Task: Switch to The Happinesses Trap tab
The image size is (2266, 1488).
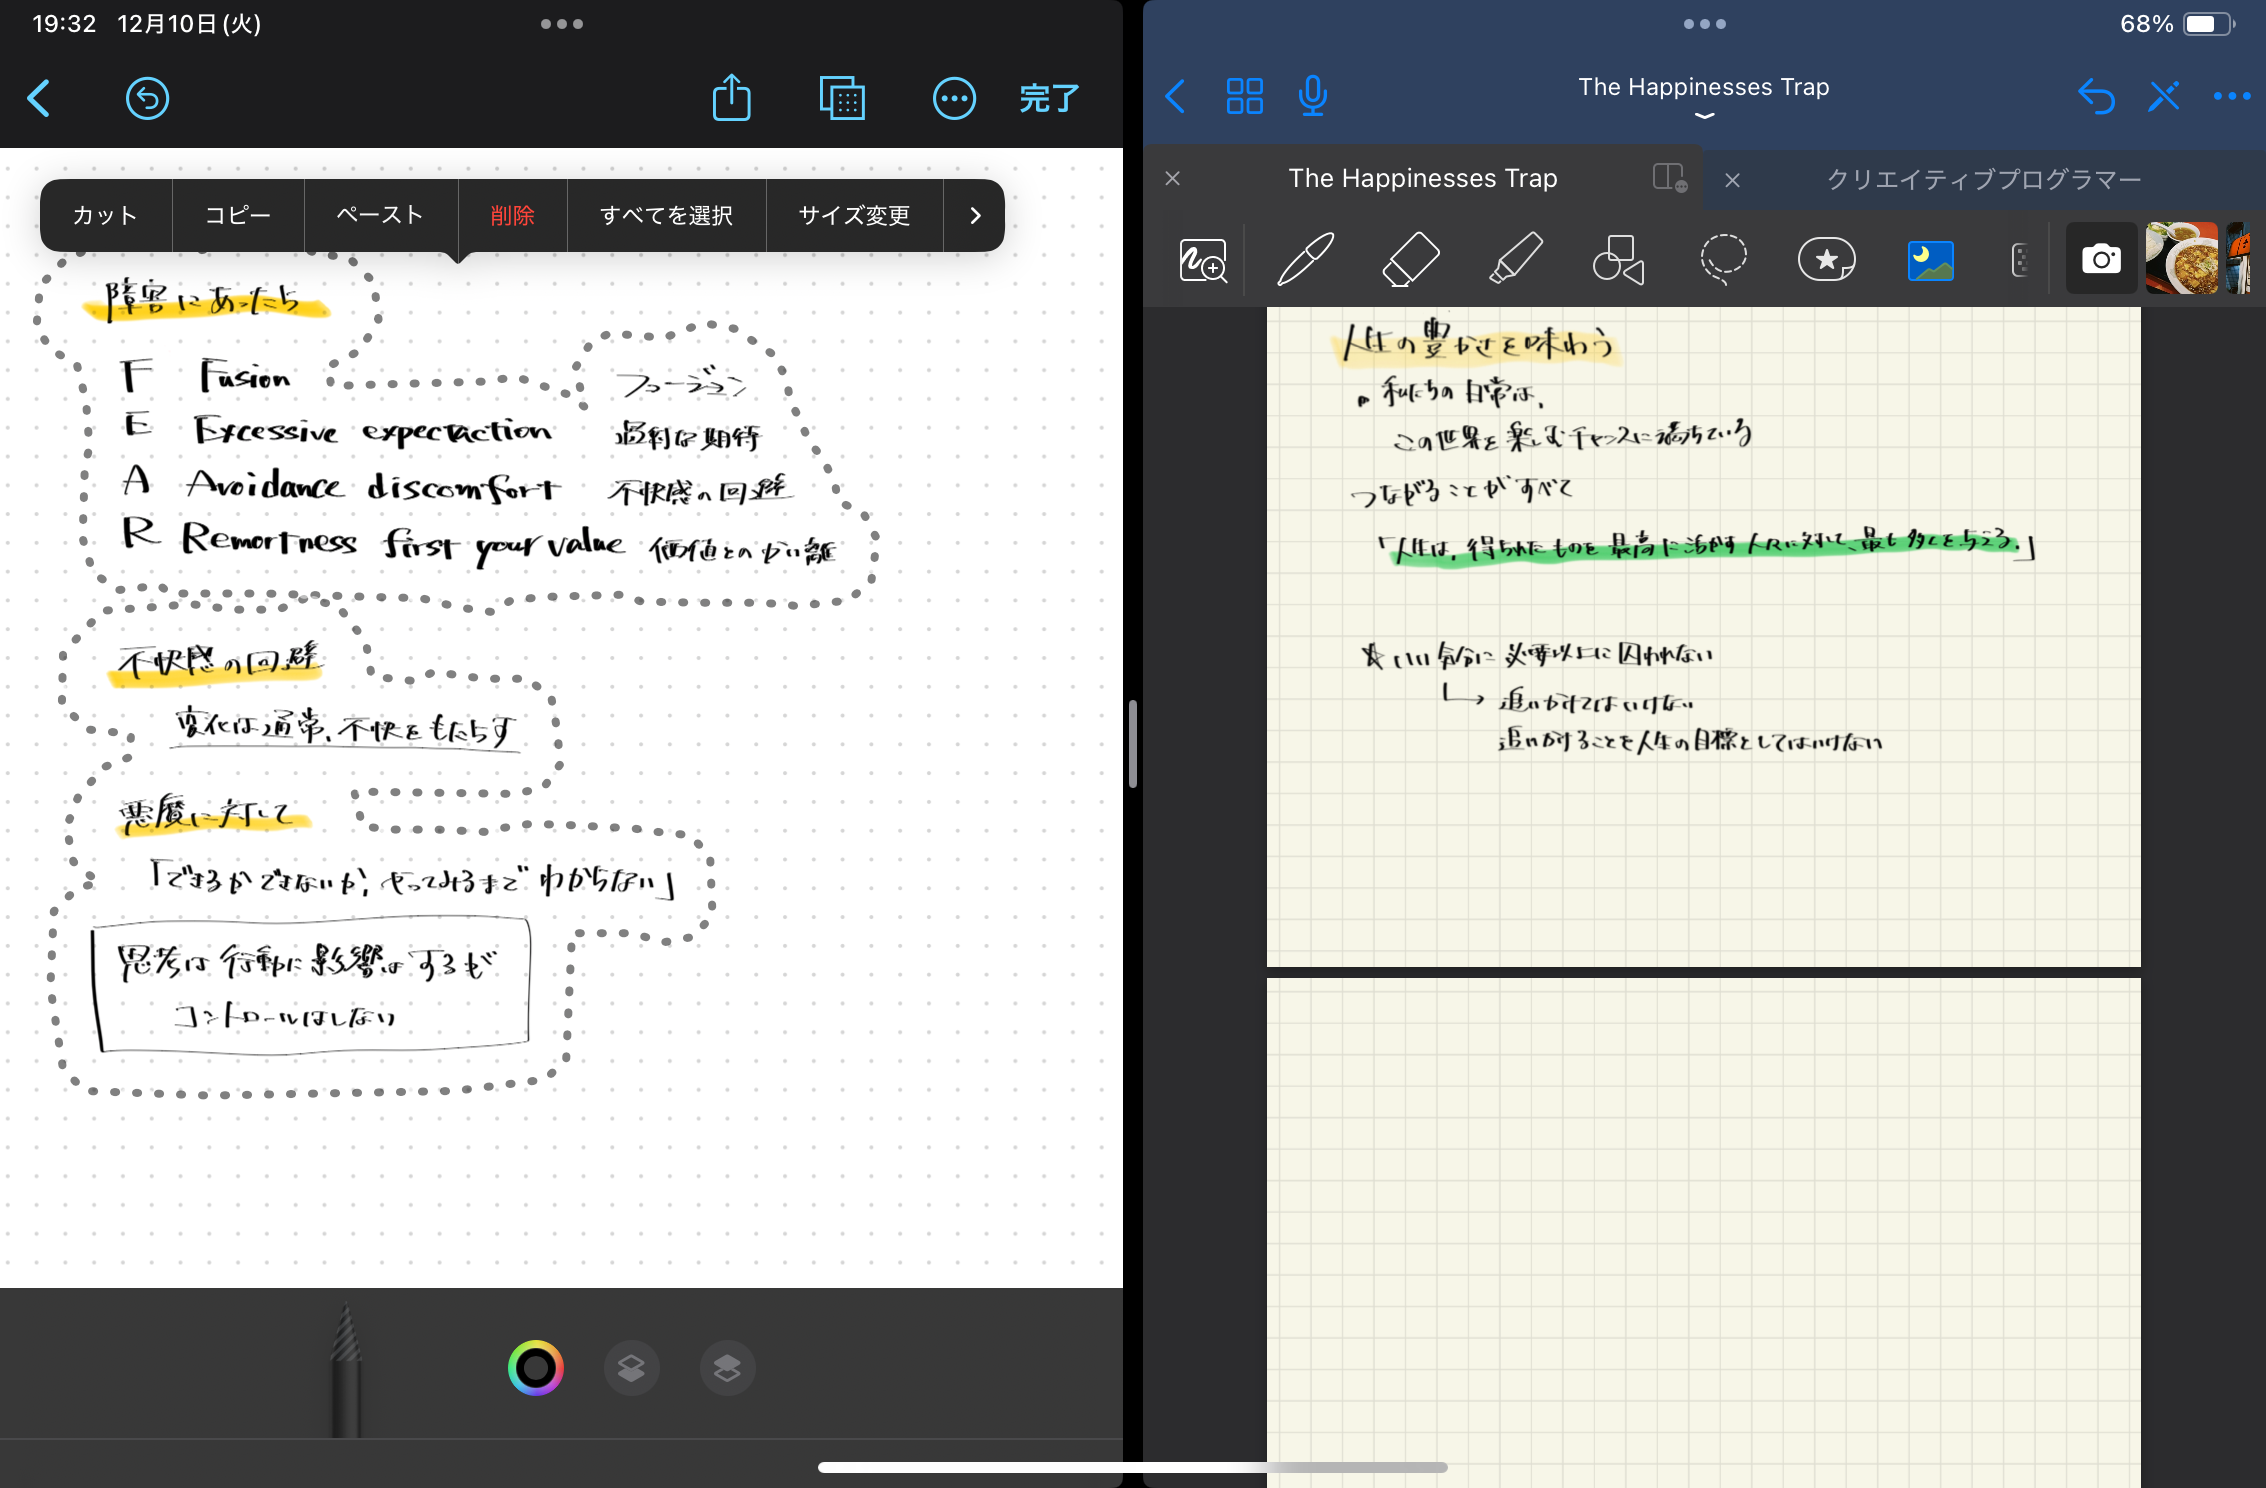Action: [x=1423, y=178]
